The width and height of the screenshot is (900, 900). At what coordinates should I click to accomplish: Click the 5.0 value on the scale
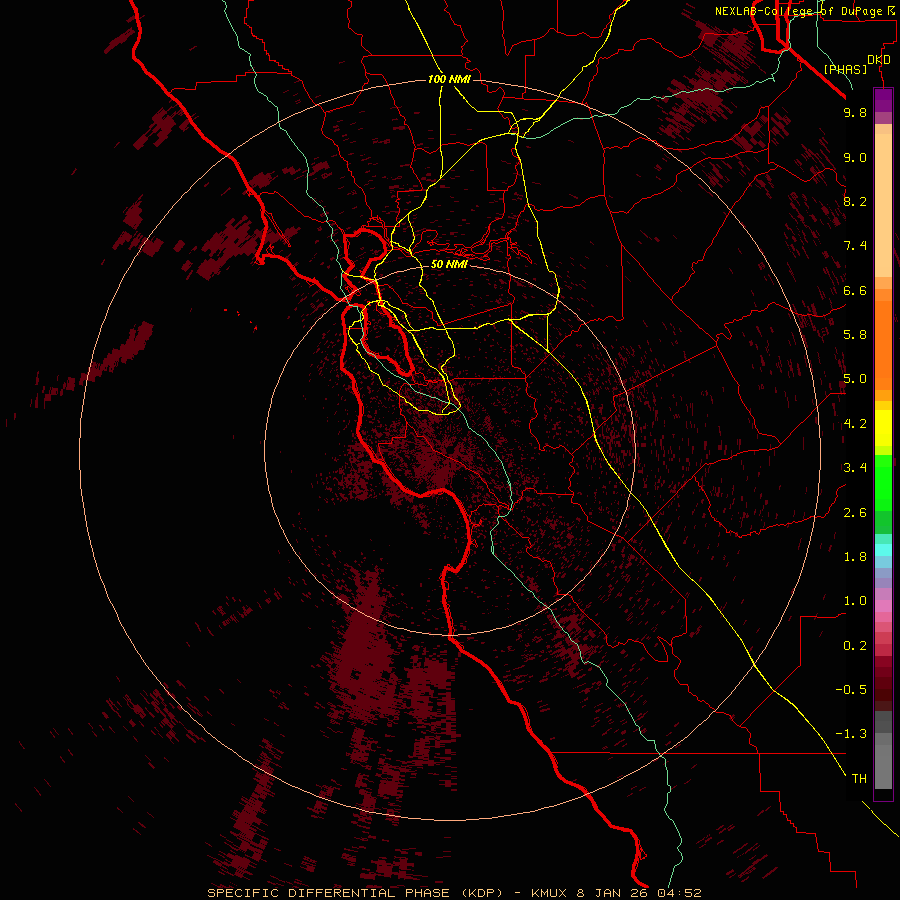[x=855, y=379]
